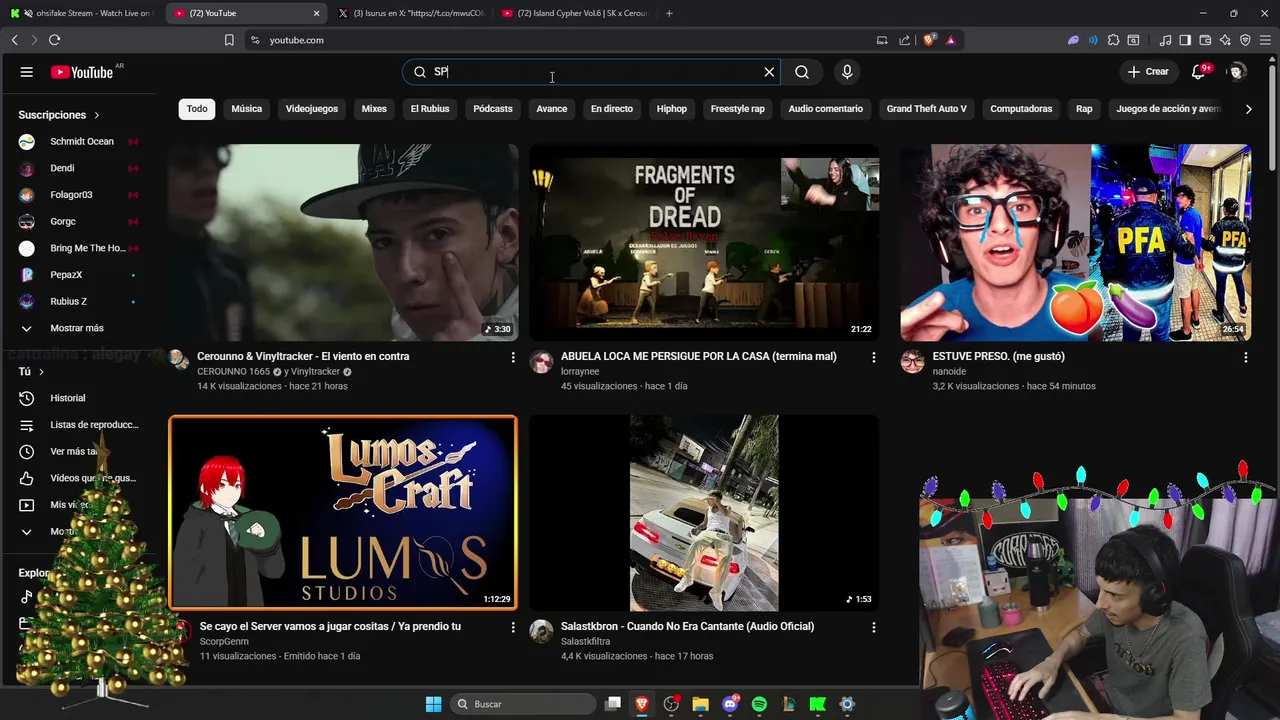Open Discord from the taskbar
Image resolution: width=1280 pixels, height=720 pixels.
click(x=730, y=704)
